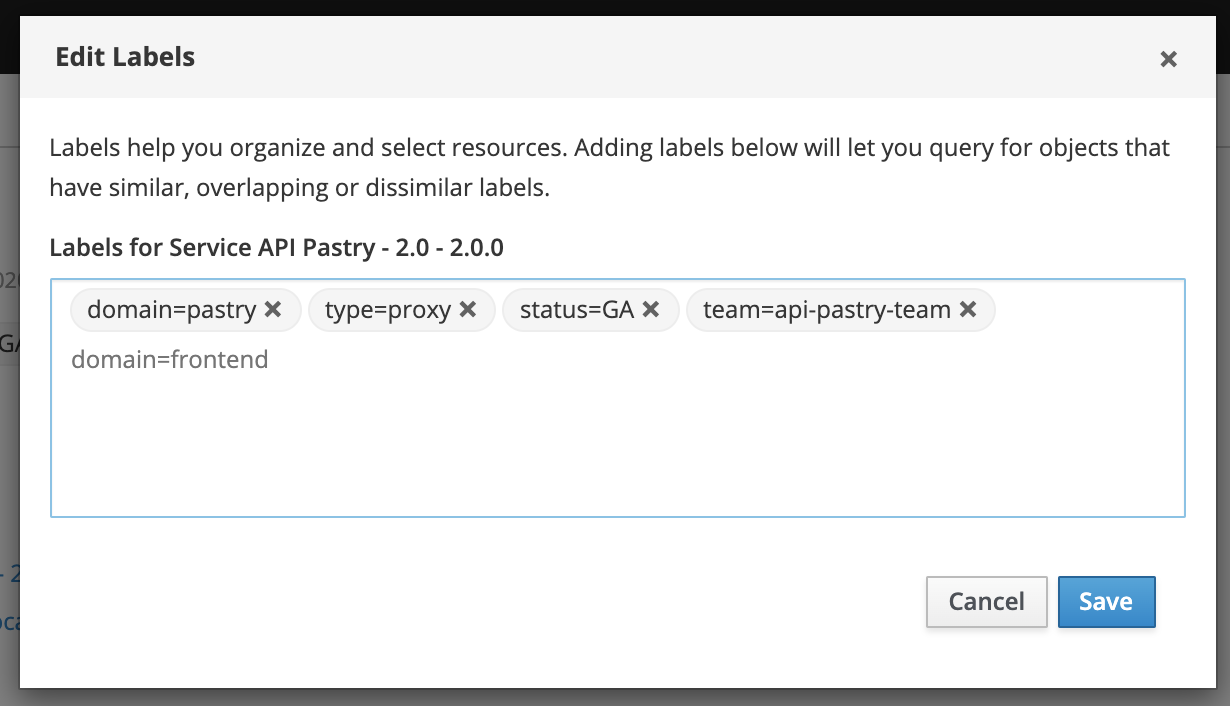Select the status=GA label chip text

click(x=577, y=310)
